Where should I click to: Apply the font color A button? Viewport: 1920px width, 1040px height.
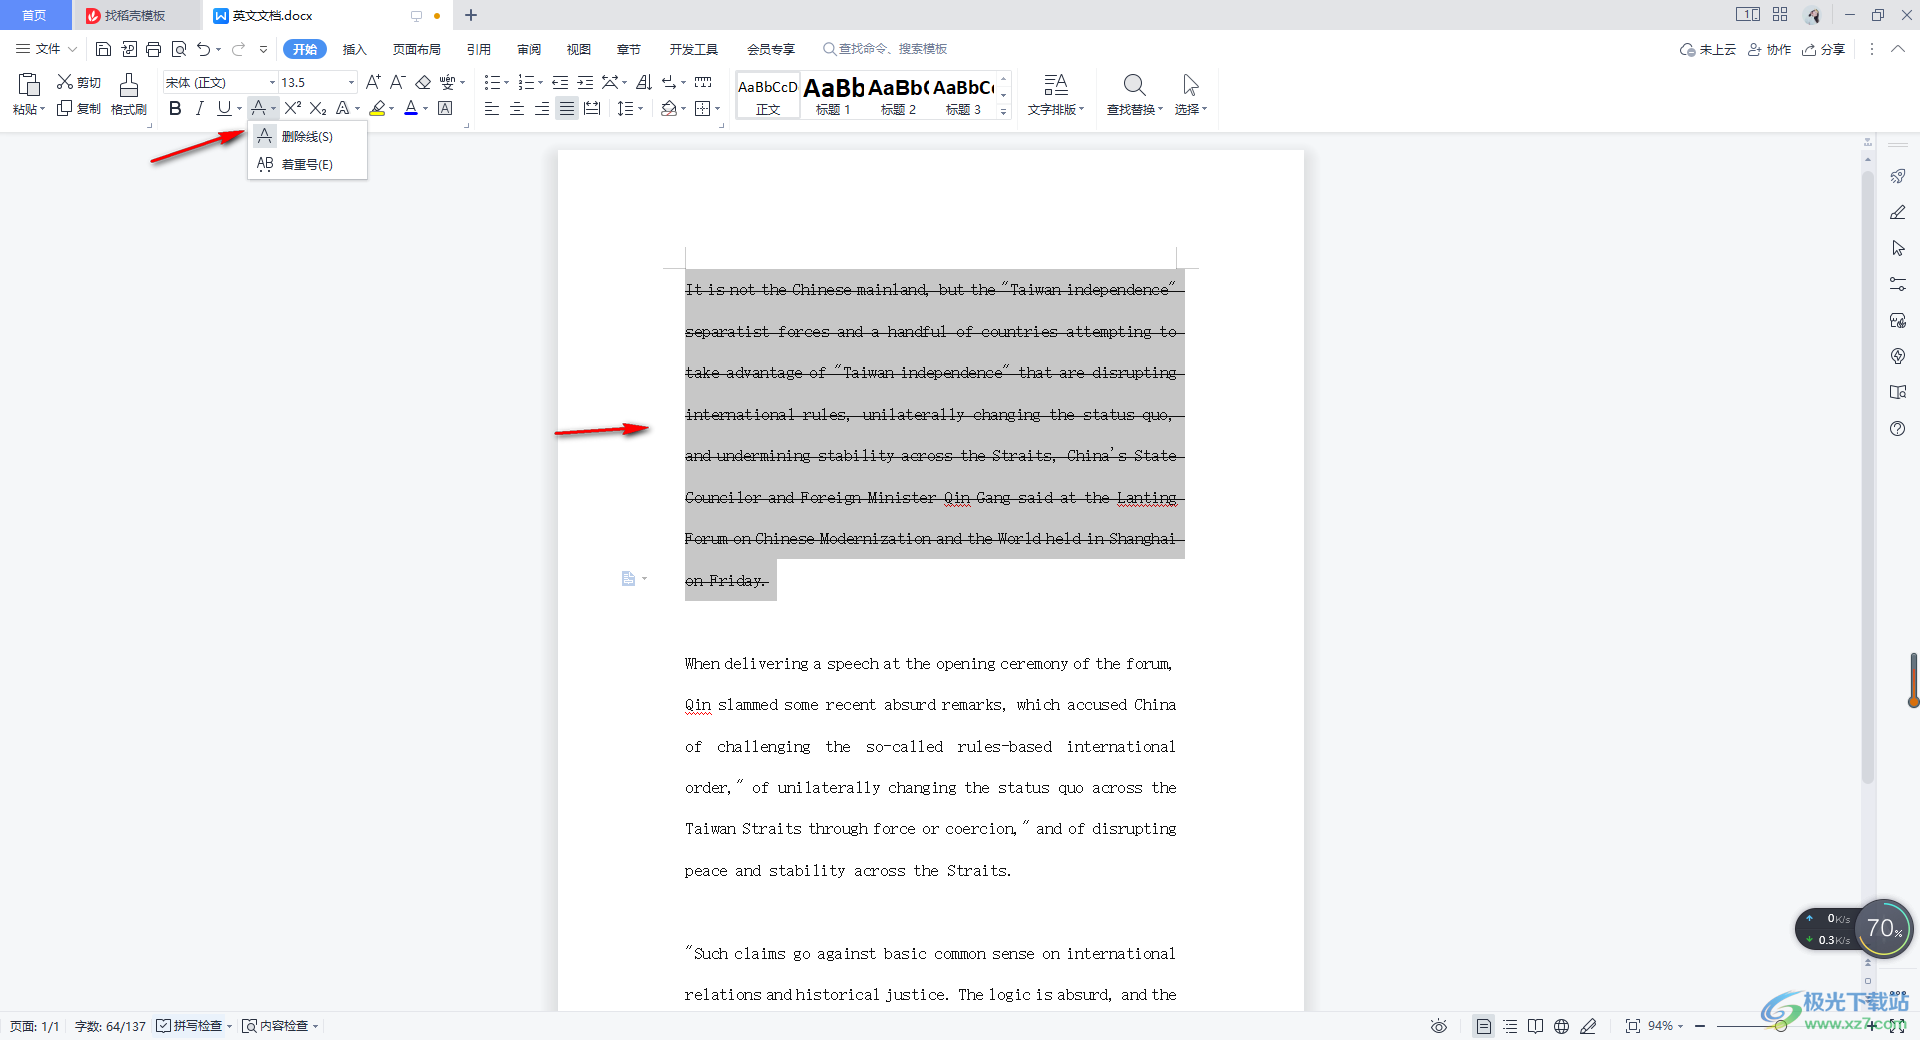click(x=411, y=108)
